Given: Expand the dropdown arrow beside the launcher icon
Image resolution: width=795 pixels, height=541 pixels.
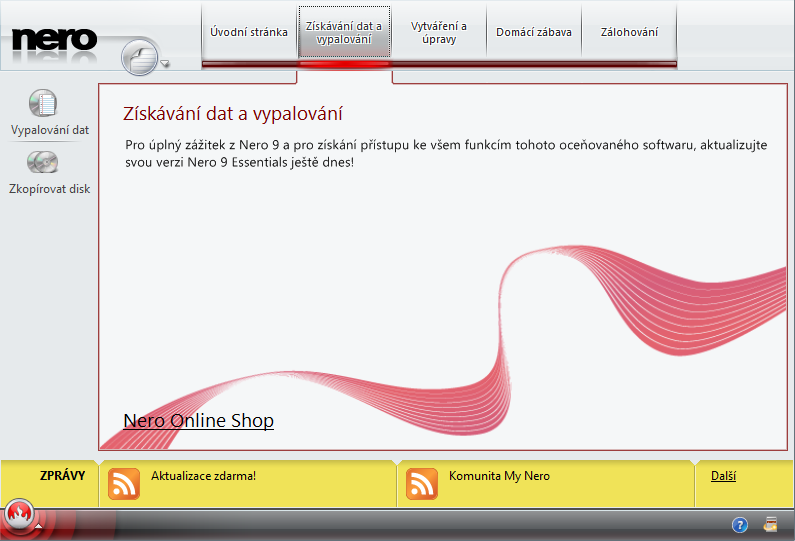Looking at the screenshot, I should (165, 63).
